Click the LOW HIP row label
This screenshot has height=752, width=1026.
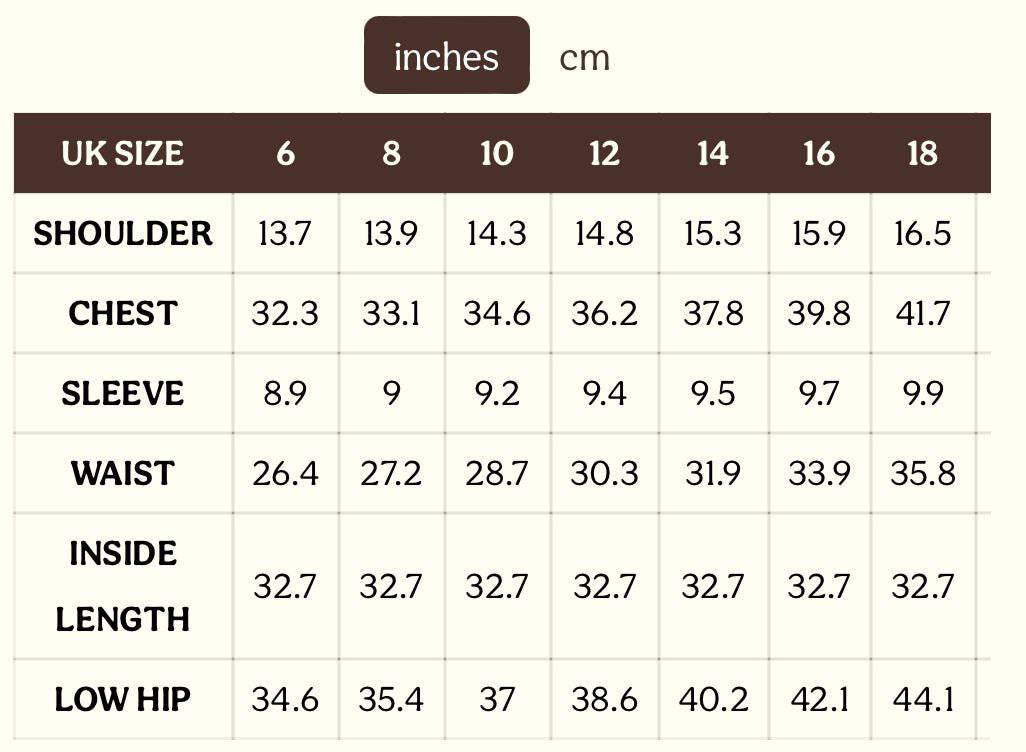pyautogui.click(x=122, y=699)
